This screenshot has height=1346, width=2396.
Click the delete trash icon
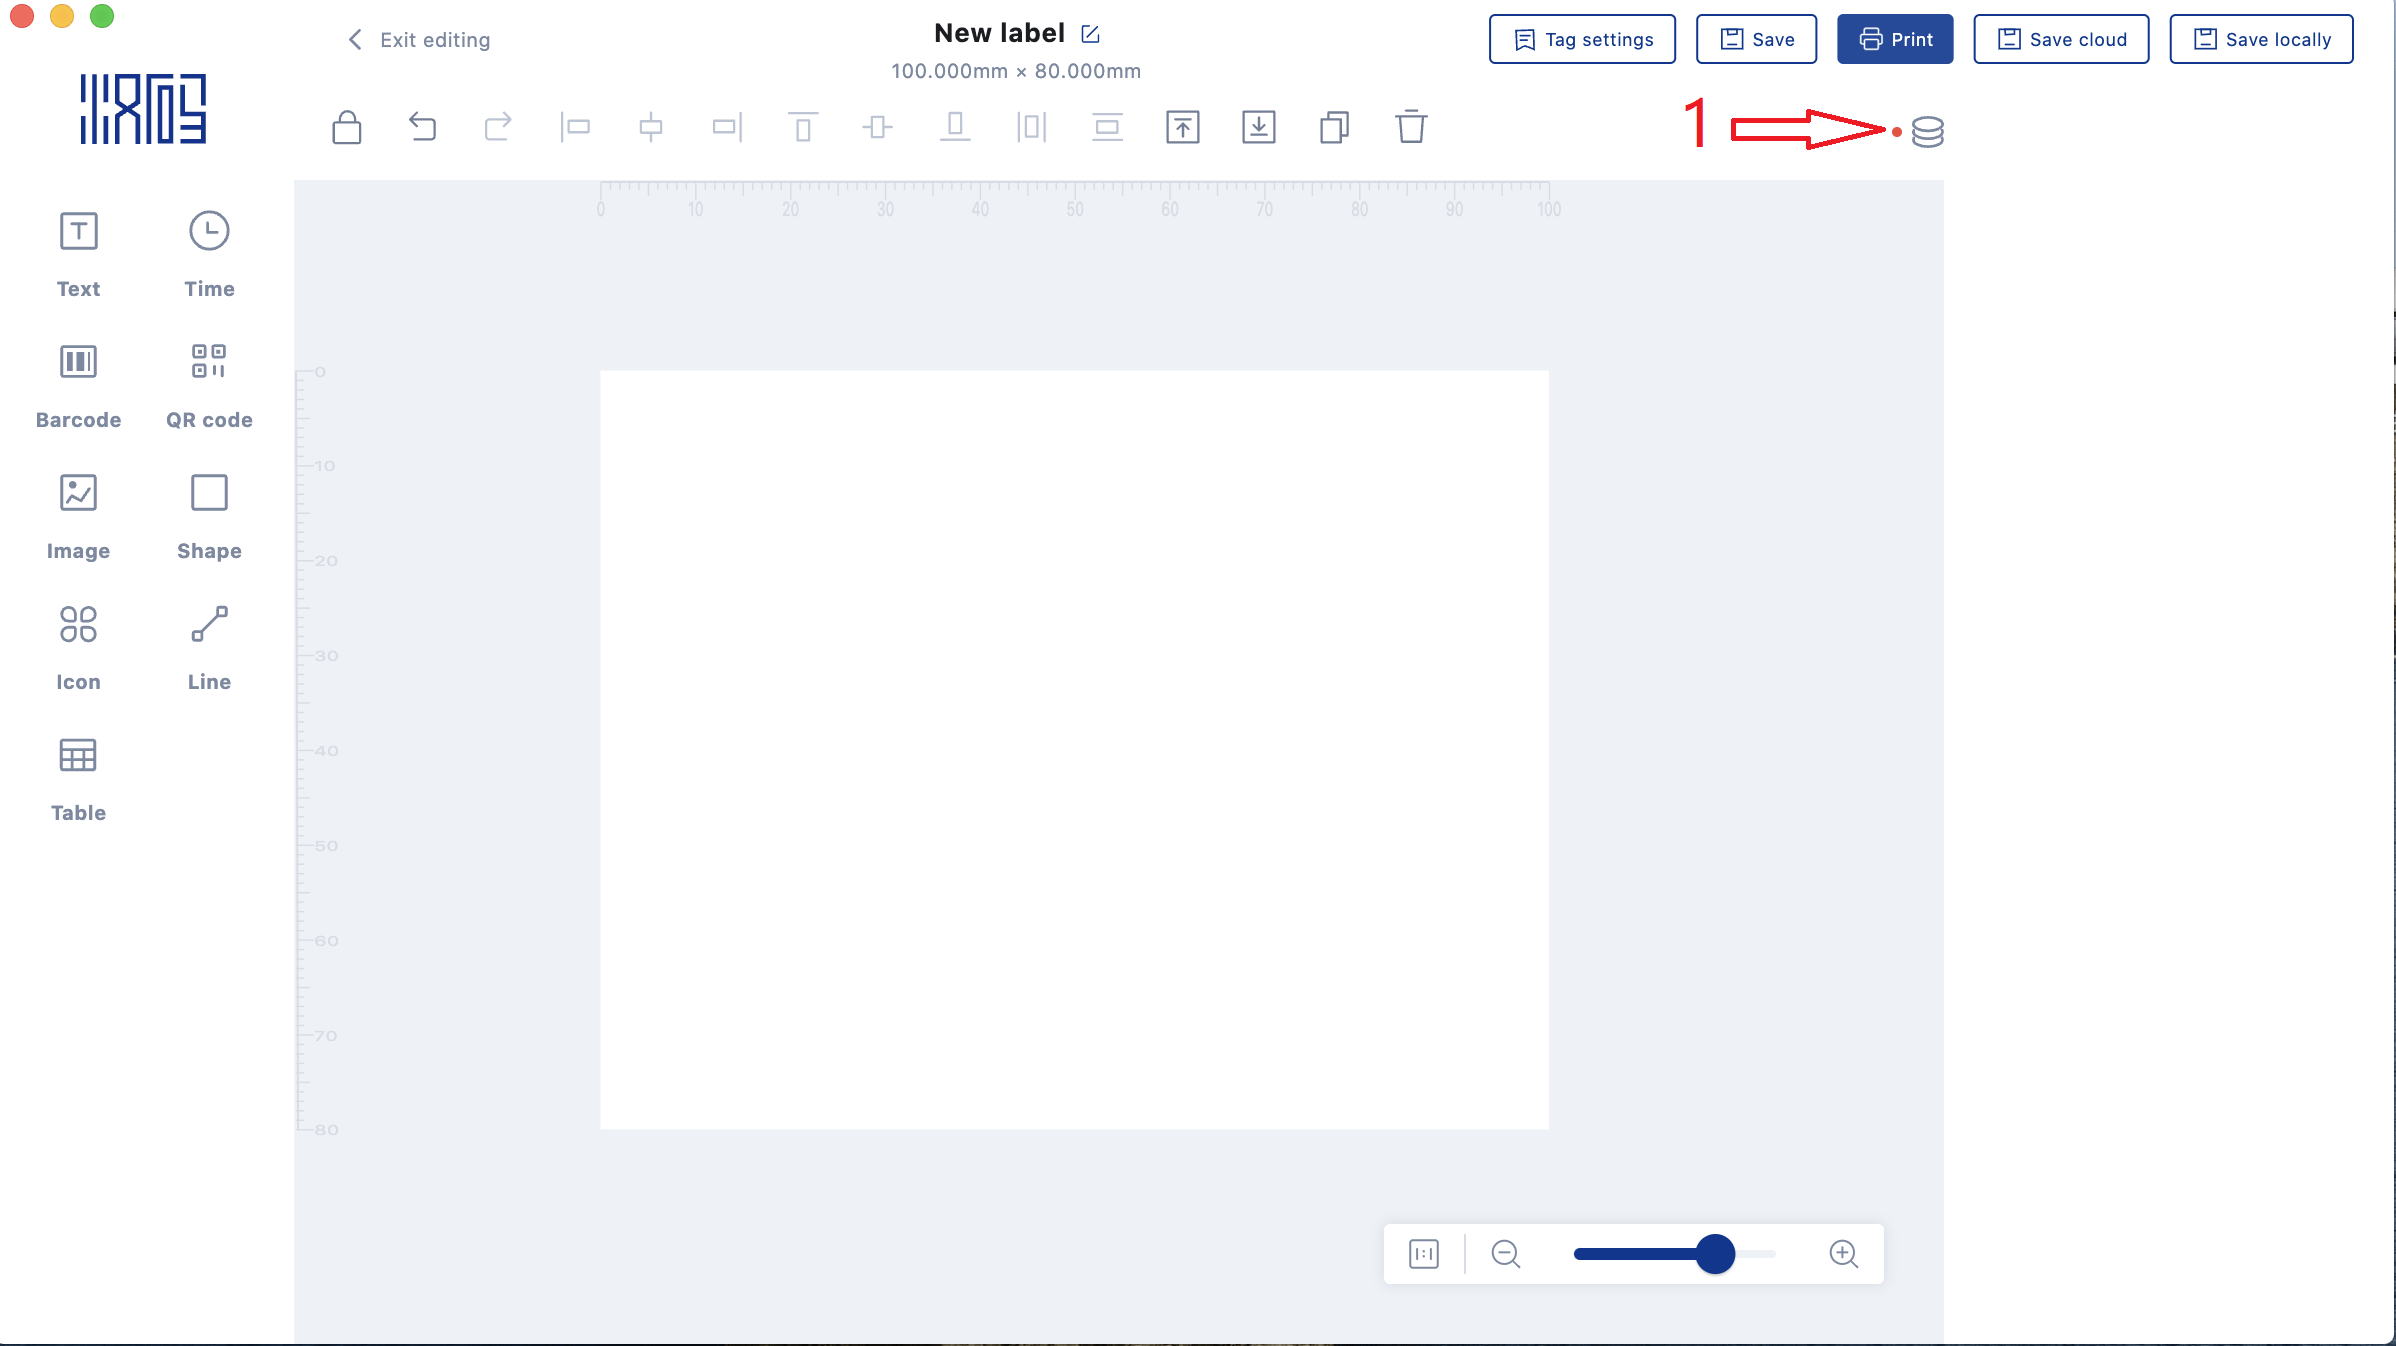coord(1411,127)
